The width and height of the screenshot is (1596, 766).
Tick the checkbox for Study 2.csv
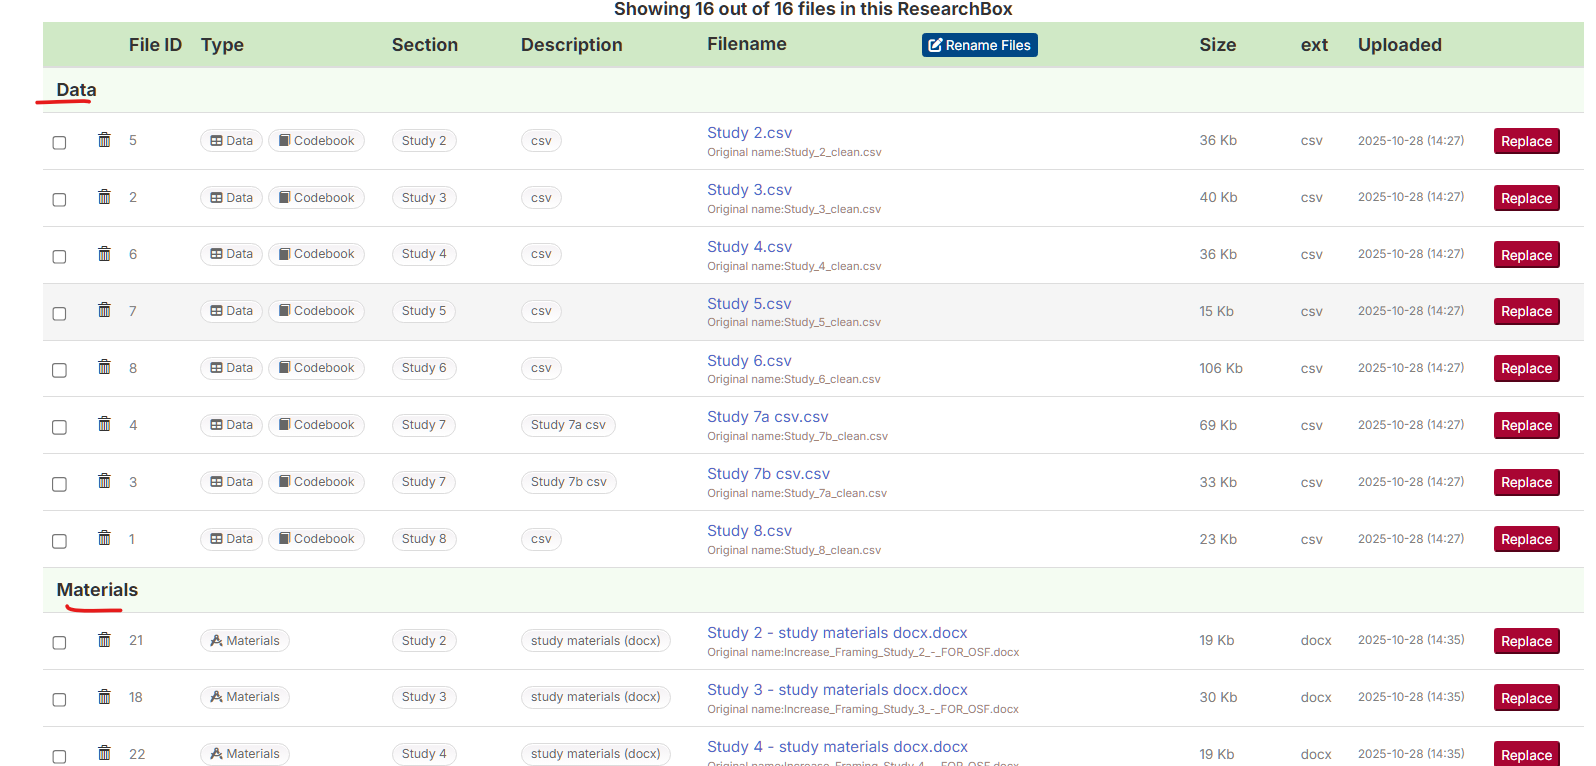pos(60,143)
